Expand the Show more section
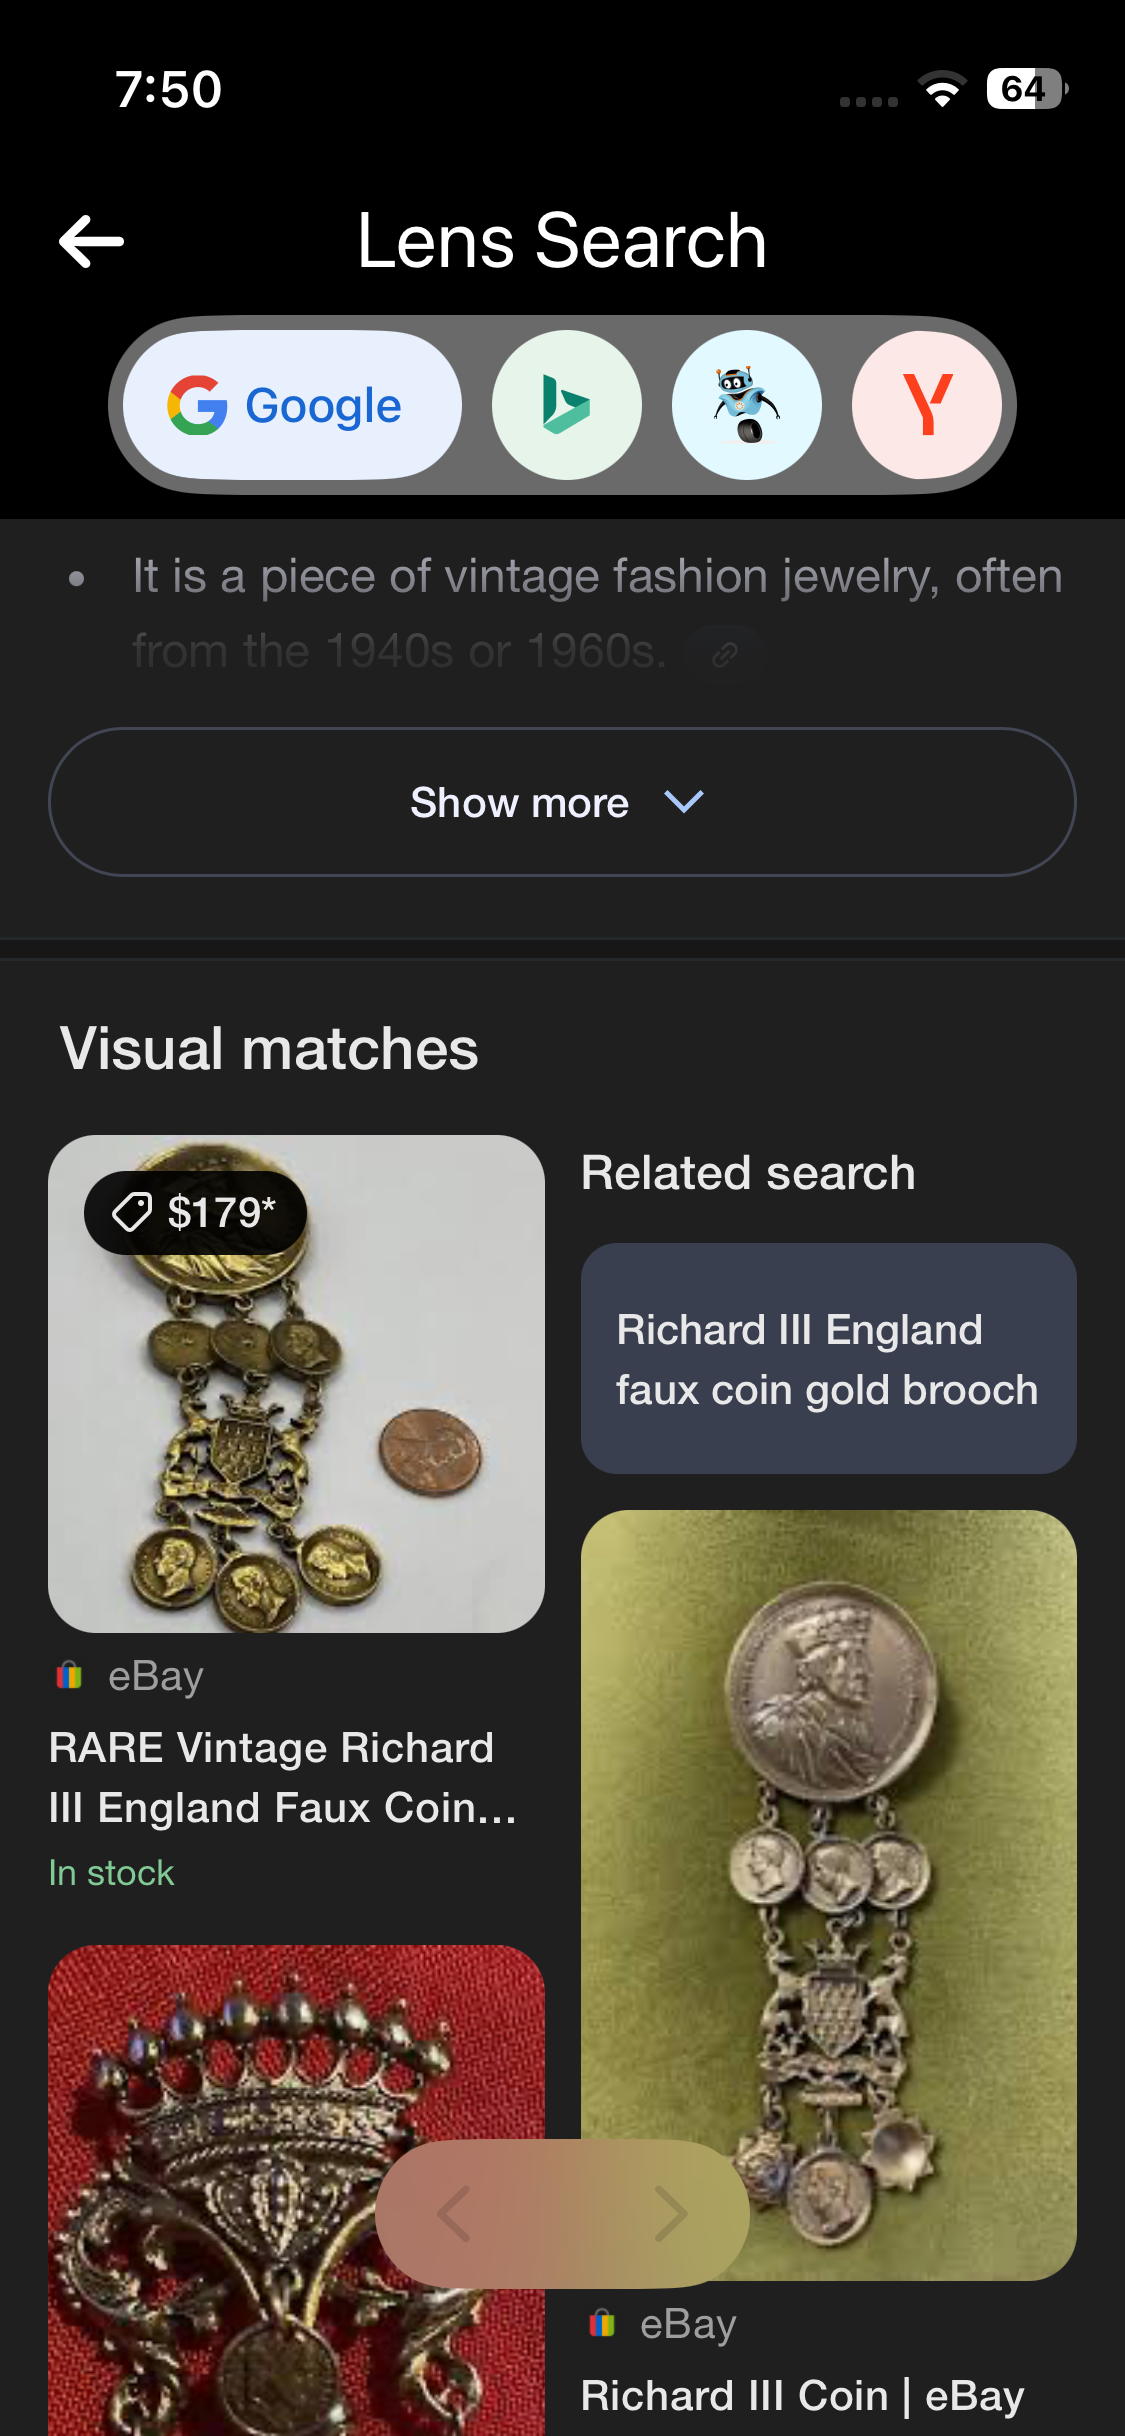This screenshot has width=1125, height=2436. (x=520, y=802)
